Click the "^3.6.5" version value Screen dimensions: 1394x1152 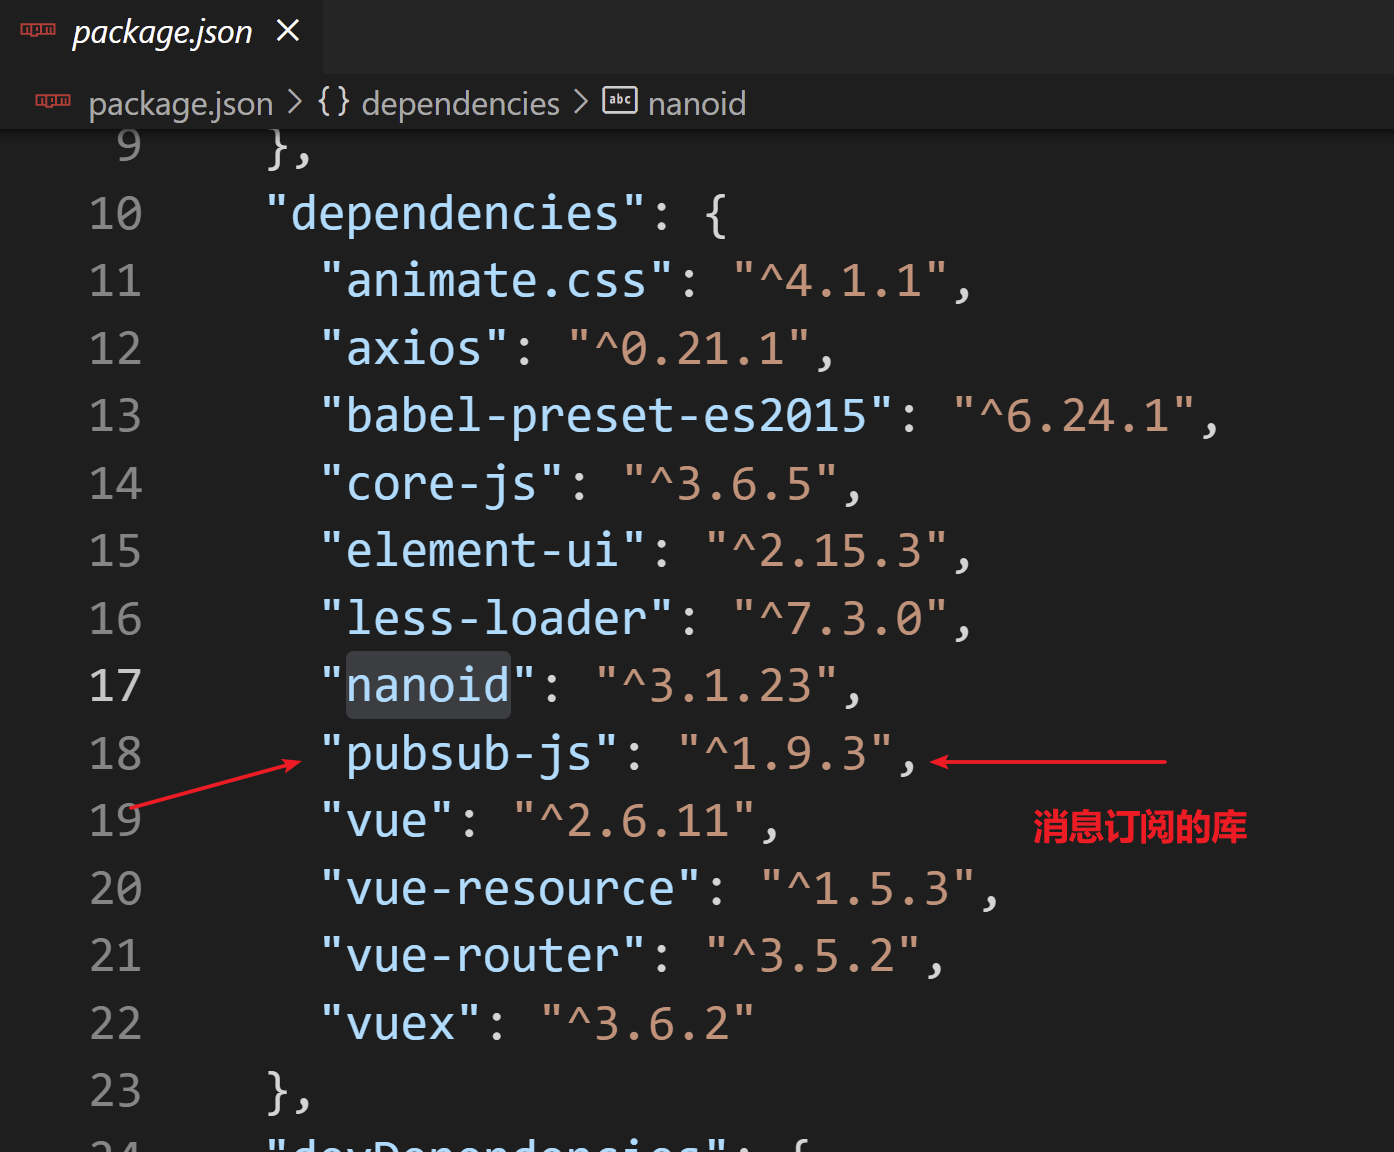730,484
